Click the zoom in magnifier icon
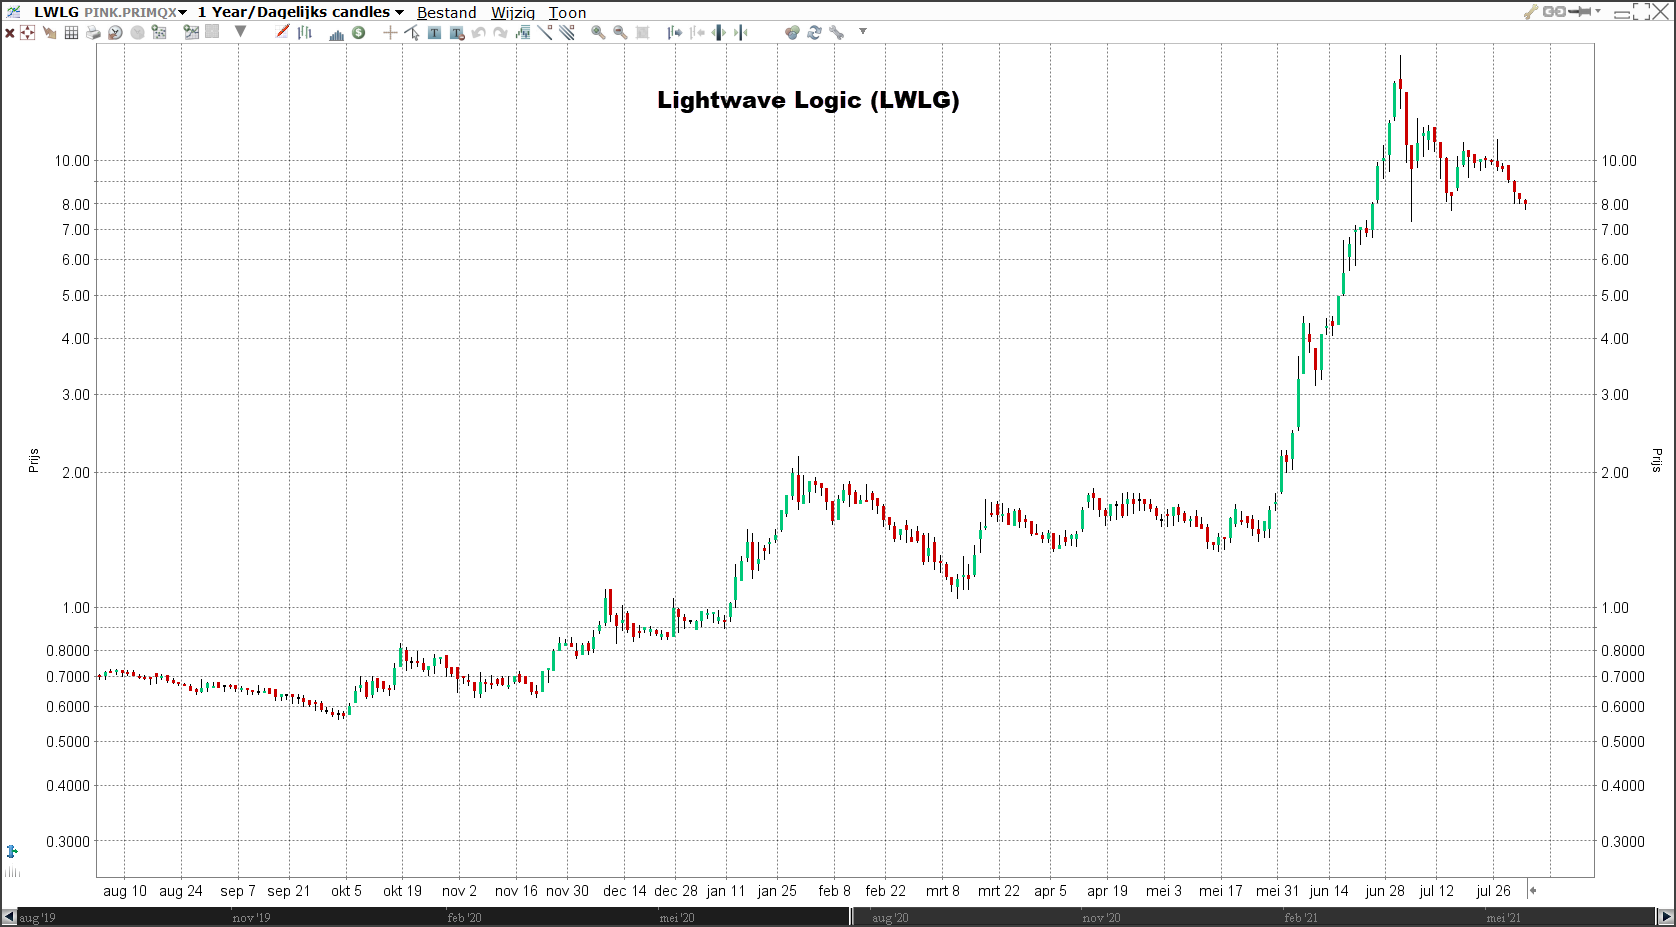Image resolution: width=1676 pixels, height=927 pixels. 598,32
